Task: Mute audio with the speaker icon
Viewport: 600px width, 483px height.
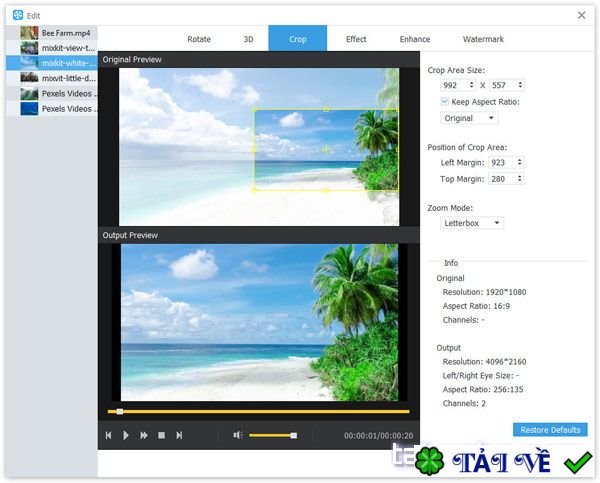Action: 238,435
